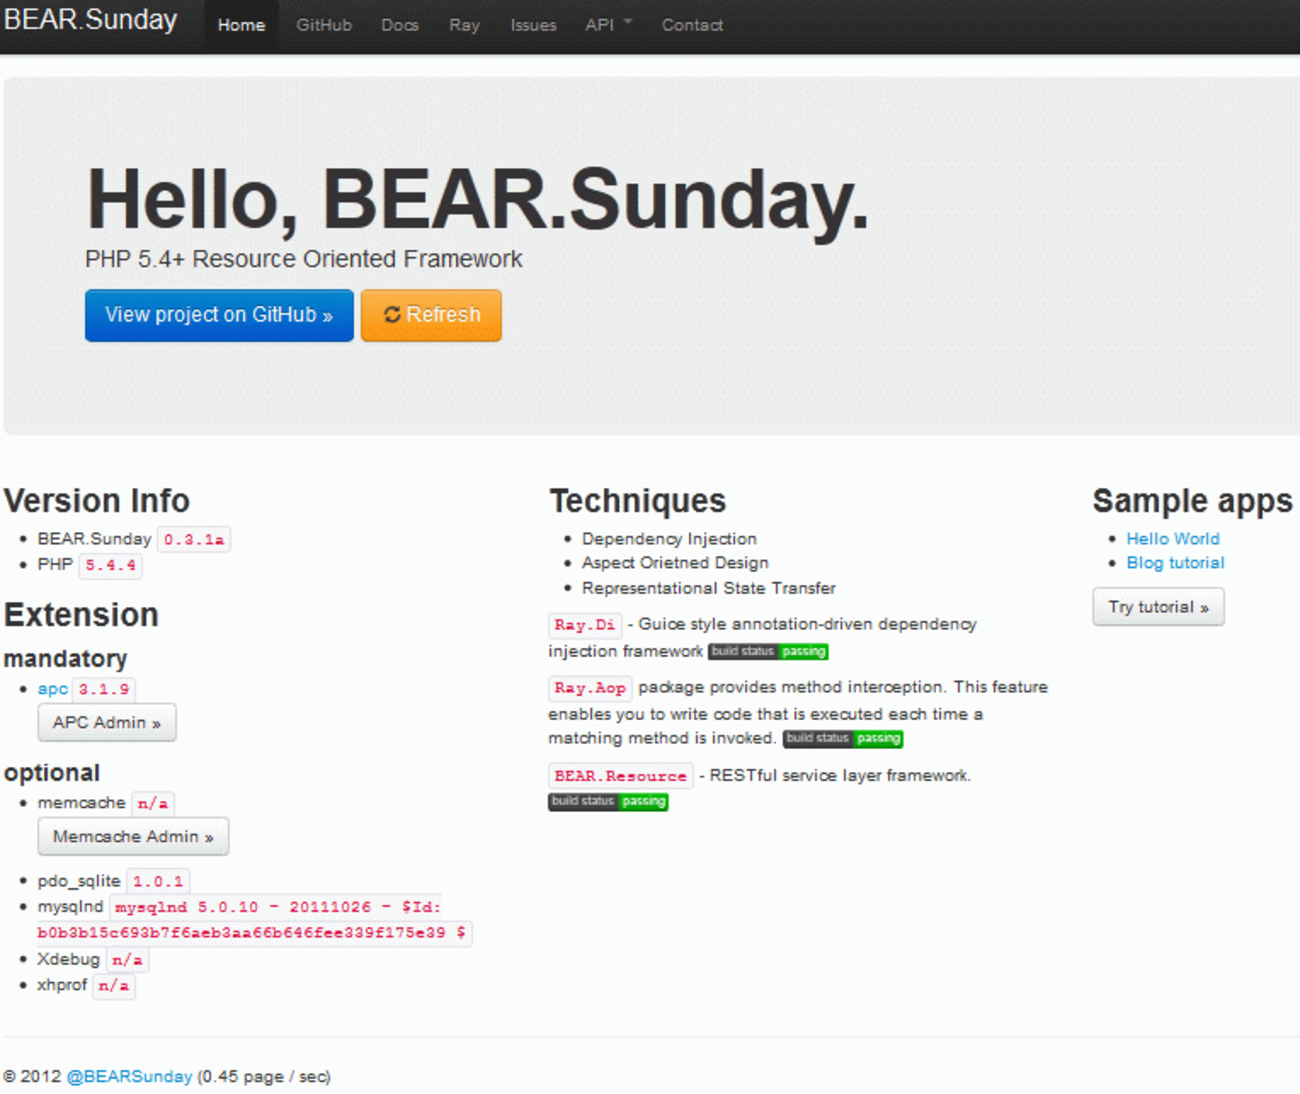Click the PHP version 5.4.4 value
Viewport: 1300px width, 1094px height.
click(110, 566)
